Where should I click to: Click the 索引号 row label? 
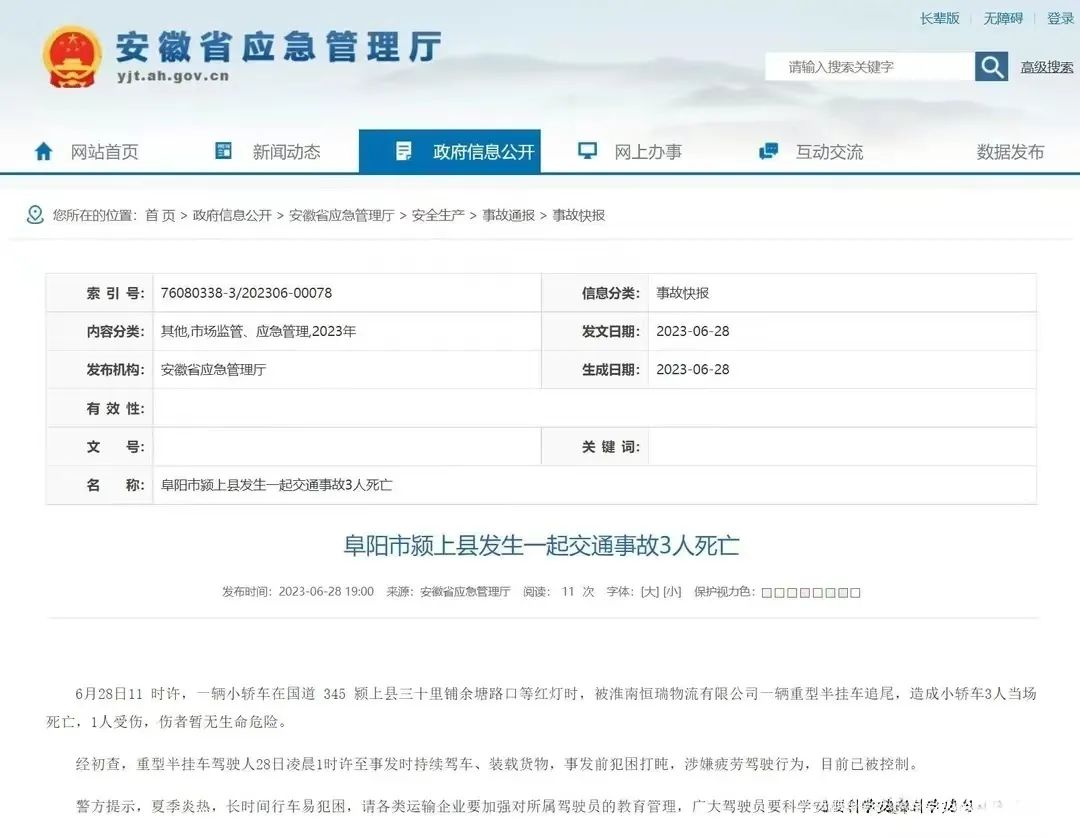(115, 293)
